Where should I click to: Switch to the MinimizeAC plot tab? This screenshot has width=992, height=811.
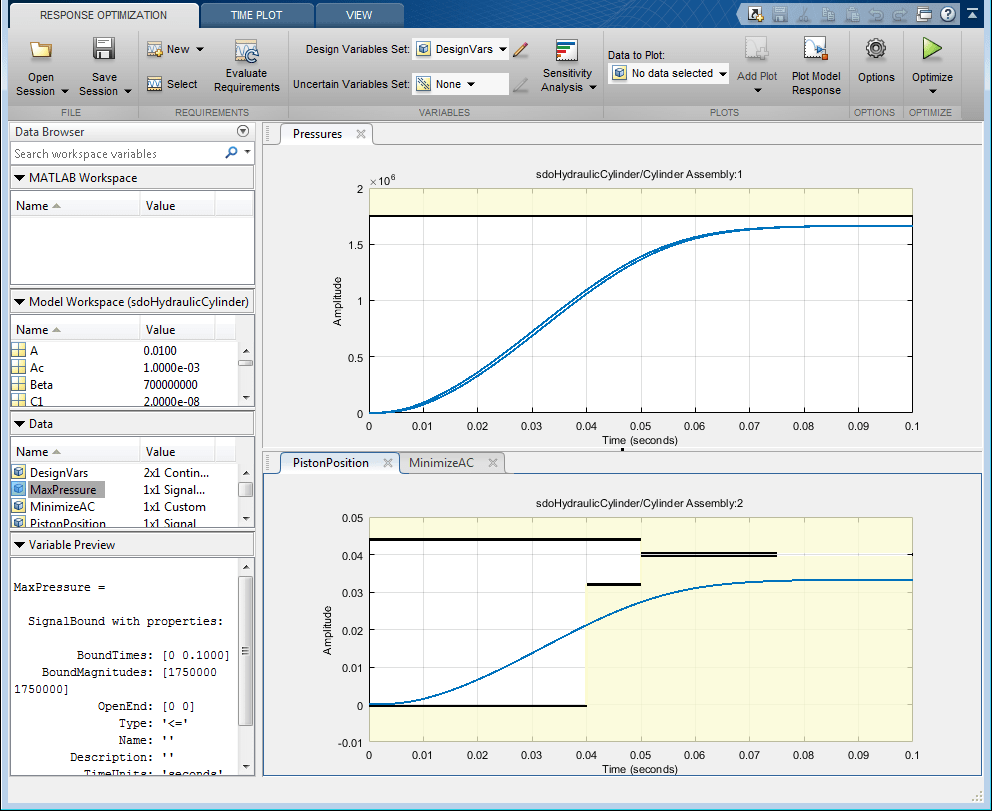[442, 463]
